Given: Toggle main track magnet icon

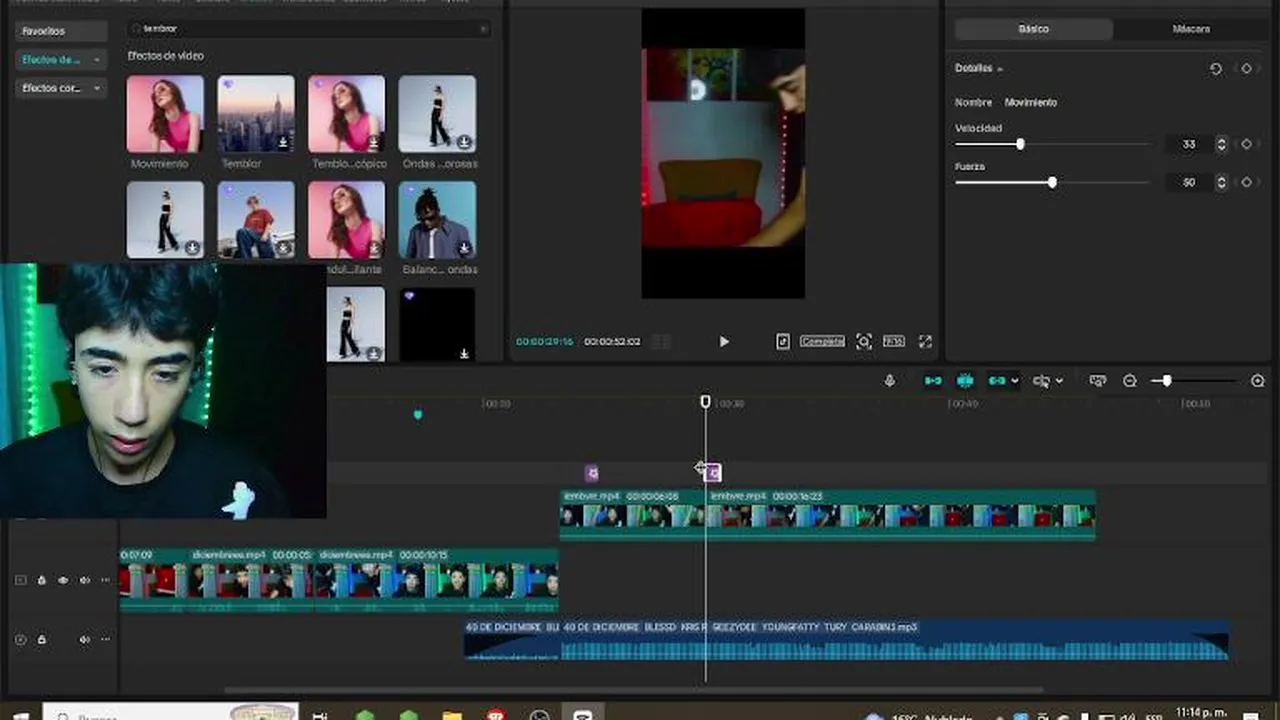Looking at the screenshot, I should coord(933,381).
